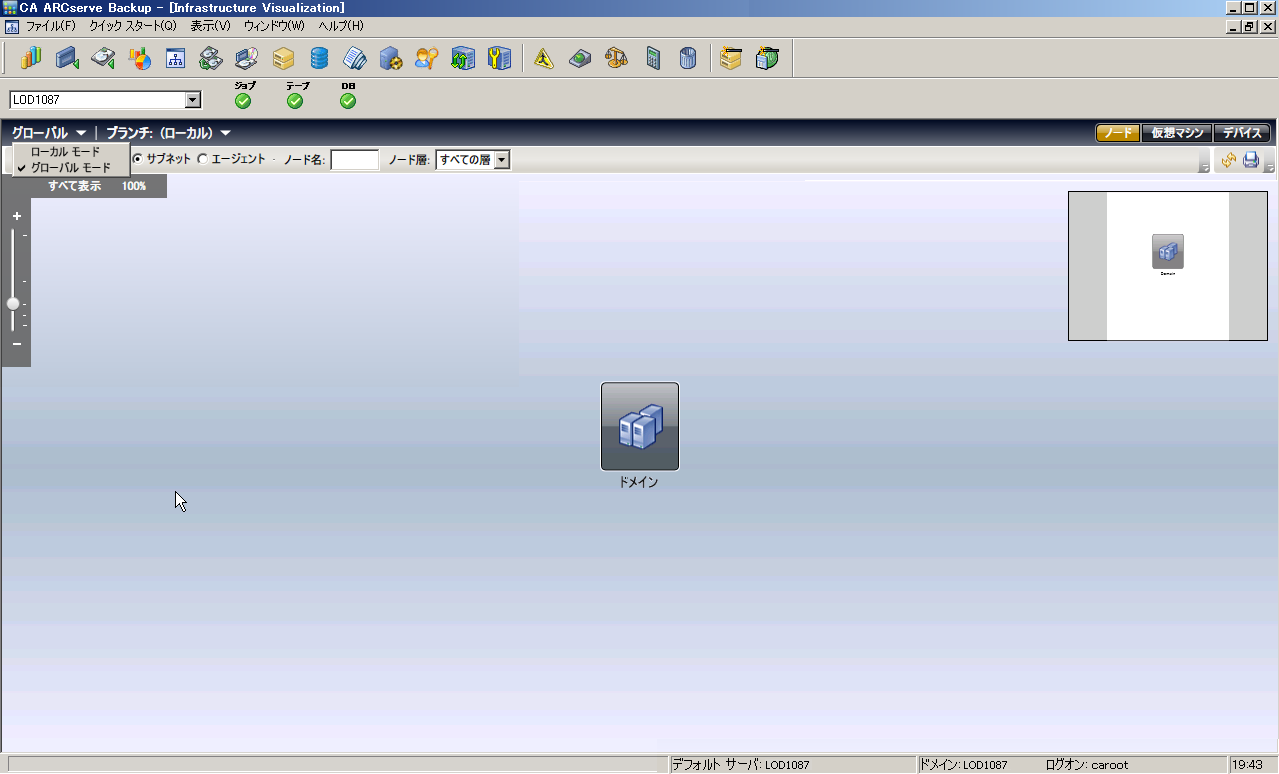Click the calculator icon in the toolbar
The height and width of the screenshot is (774, 1279).
tap(653, 59)
